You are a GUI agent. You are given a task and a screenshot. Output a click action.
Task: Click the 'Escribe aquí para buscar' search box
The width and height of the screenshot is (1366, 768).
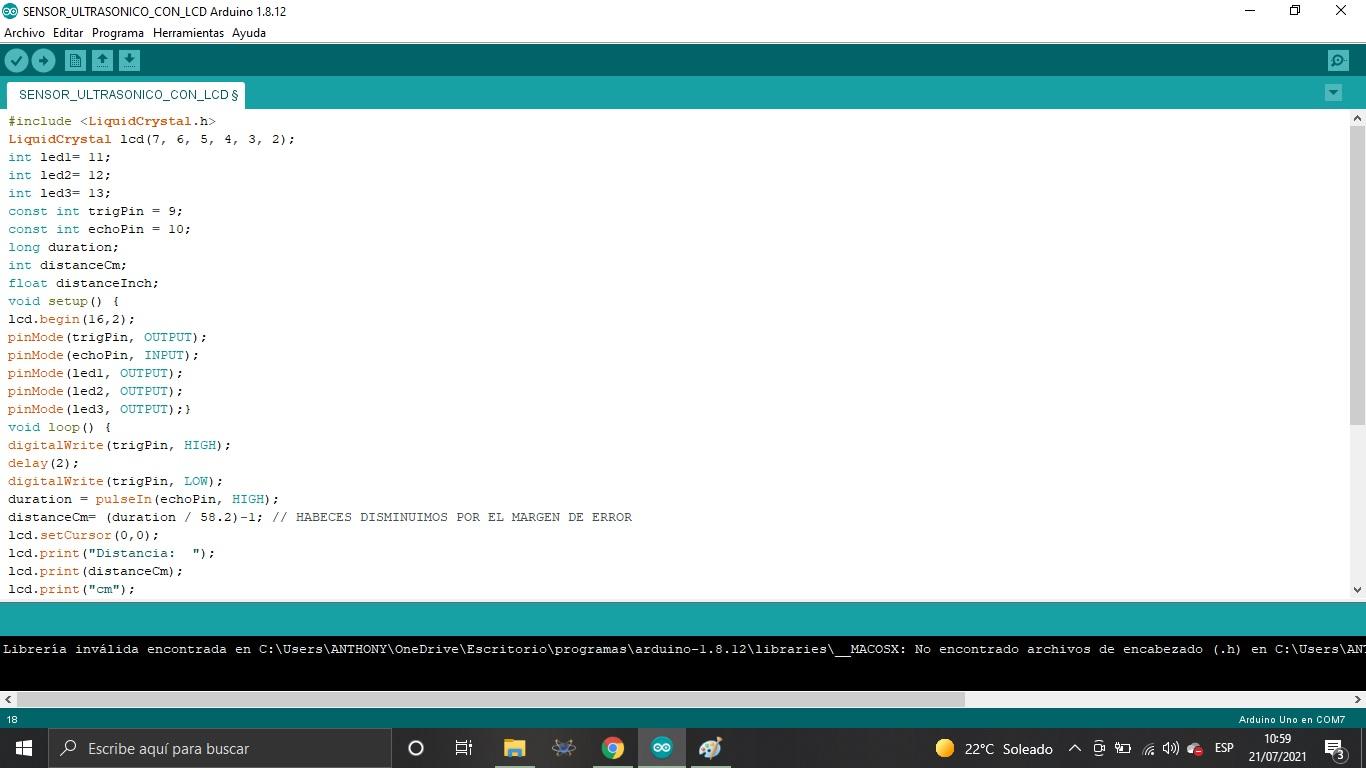click(x=220, y=748)
